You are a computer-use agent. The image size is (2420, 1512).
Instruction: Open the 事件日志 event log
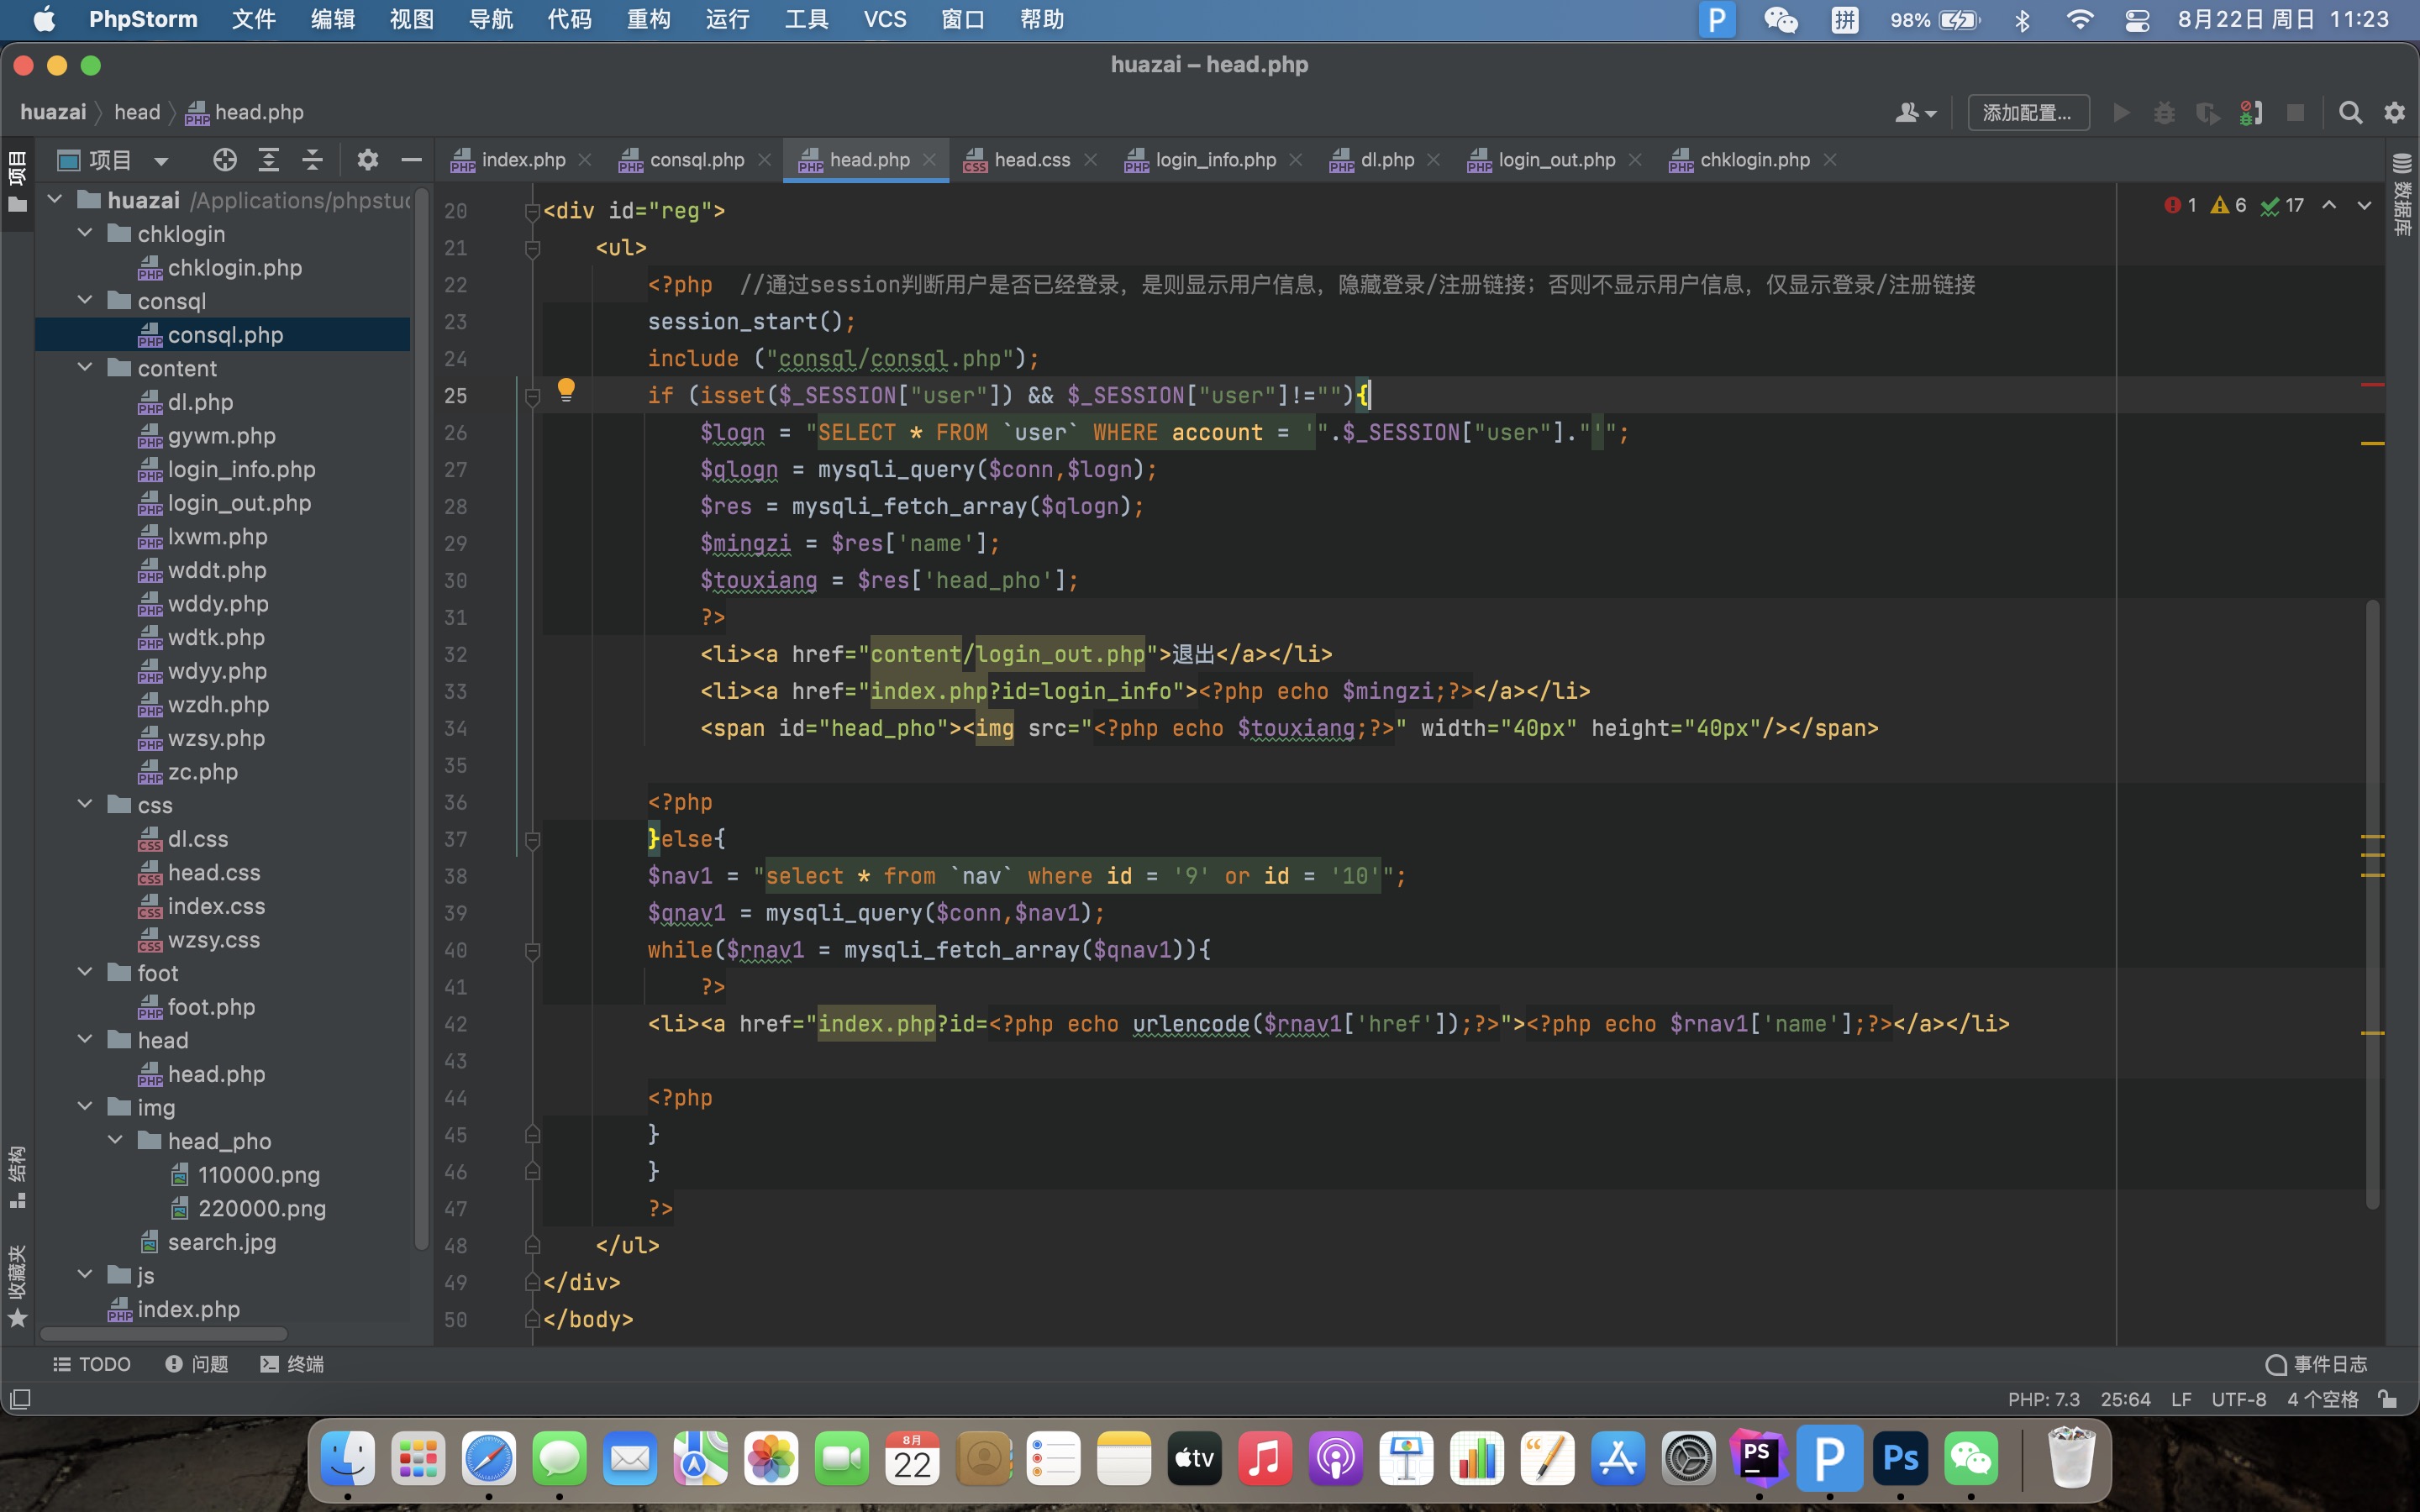click(2317, 1364)
